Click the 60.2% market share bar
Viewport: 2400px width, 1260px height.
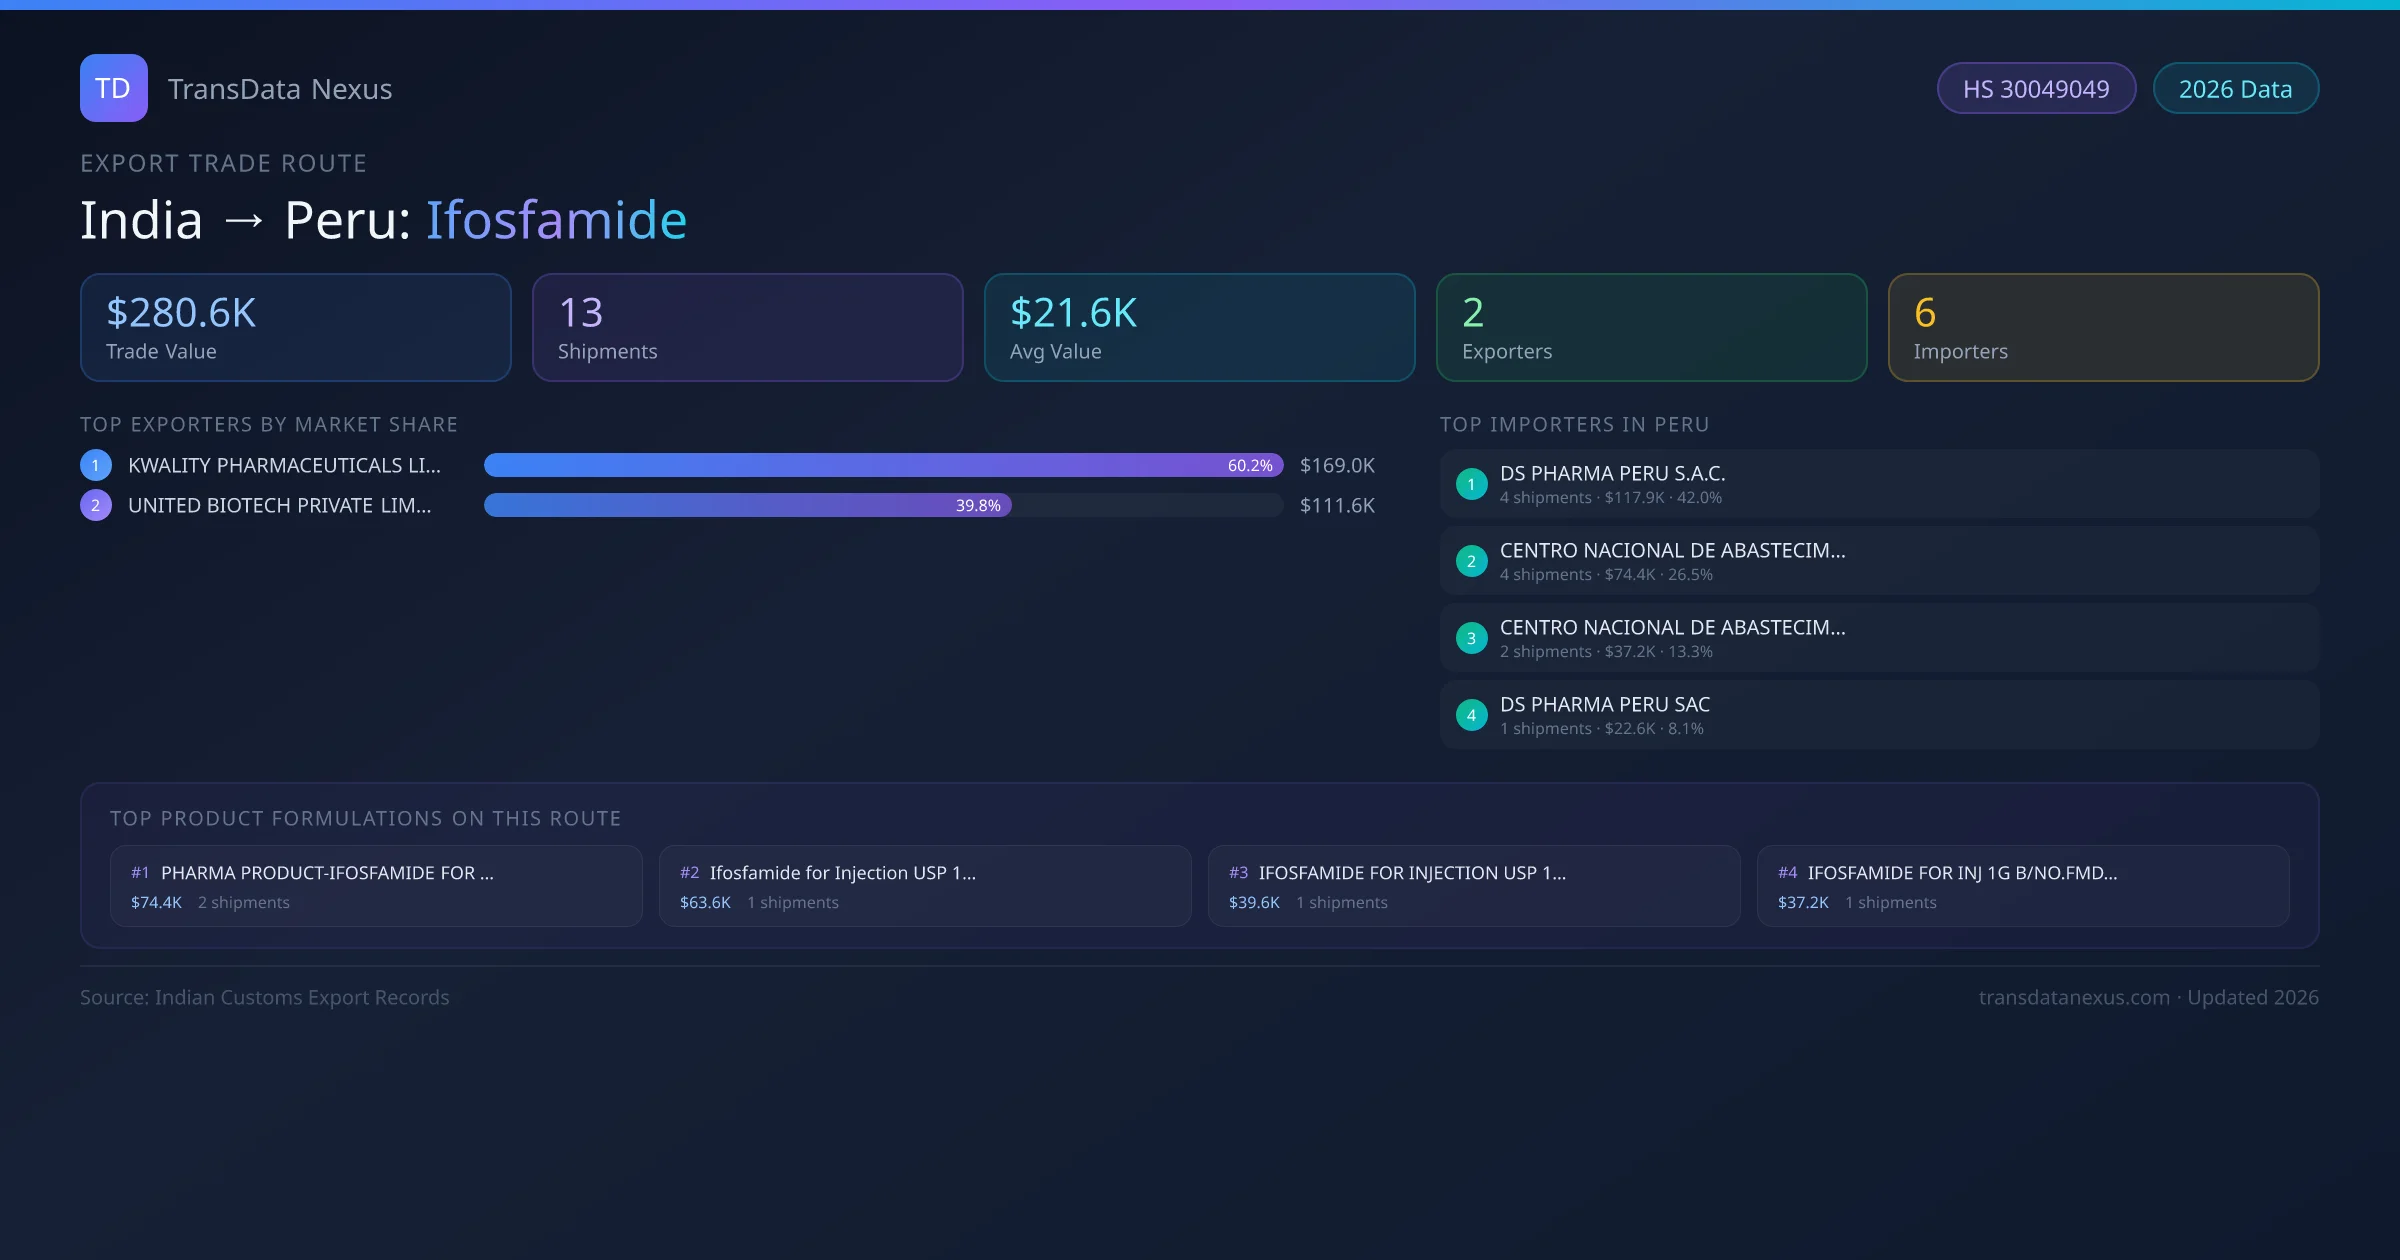883,465
